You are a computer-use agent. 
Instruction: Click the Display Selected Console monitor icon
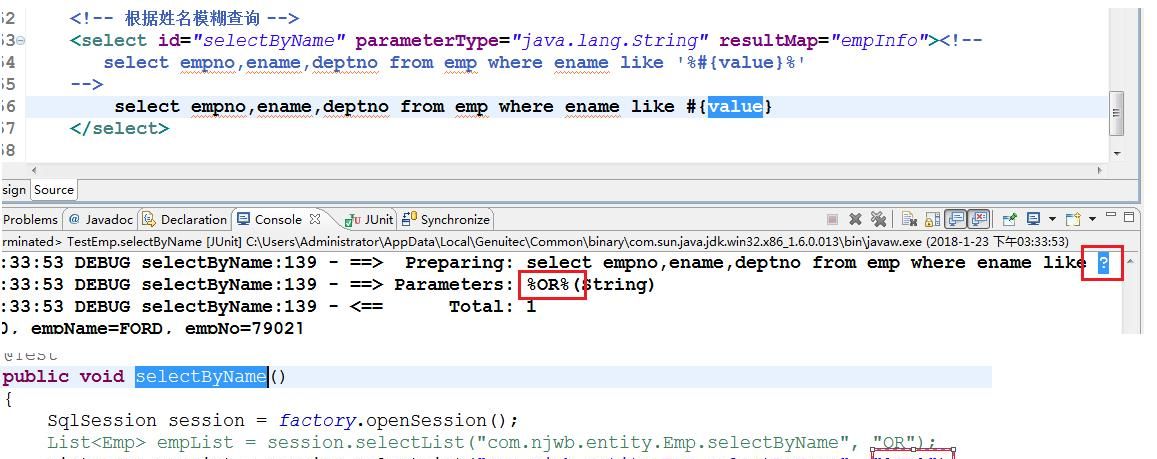[x=1033, y=219]
